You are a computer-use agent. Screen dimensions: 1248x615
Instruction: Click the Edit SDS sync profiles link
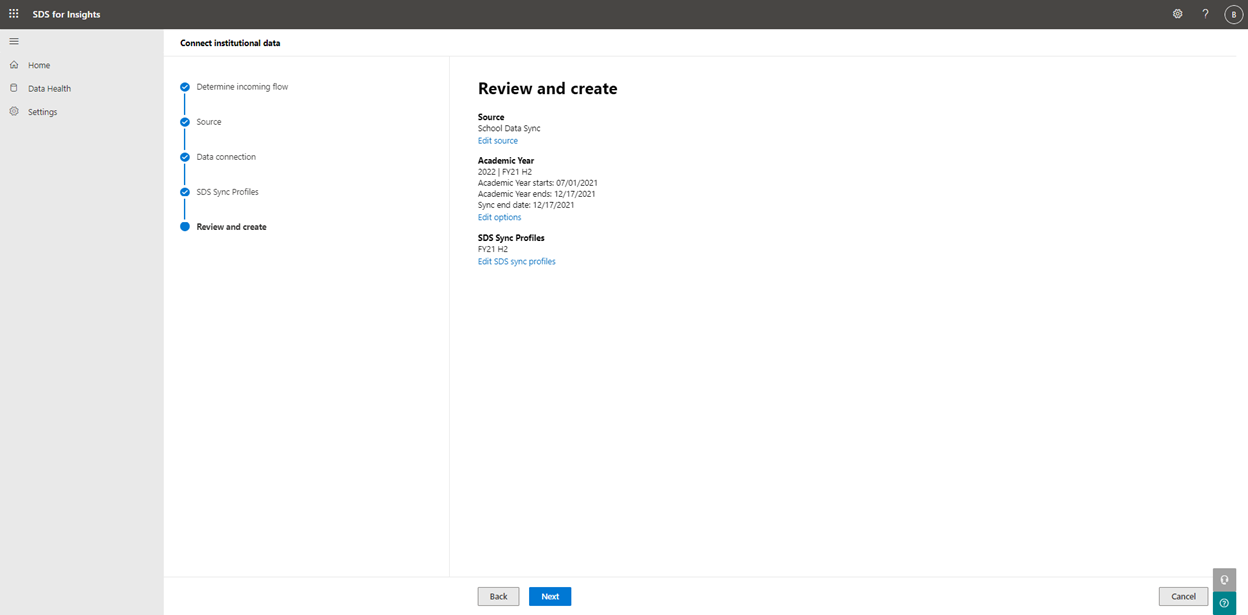click(x=517, y=261)
